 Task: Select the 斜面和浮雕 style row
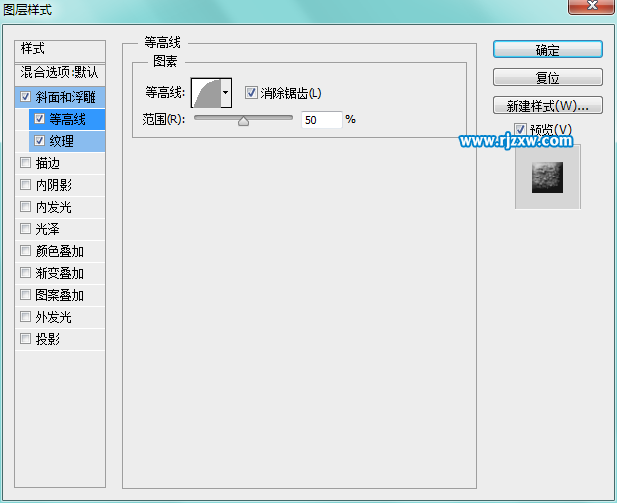(x=60, y=97)
